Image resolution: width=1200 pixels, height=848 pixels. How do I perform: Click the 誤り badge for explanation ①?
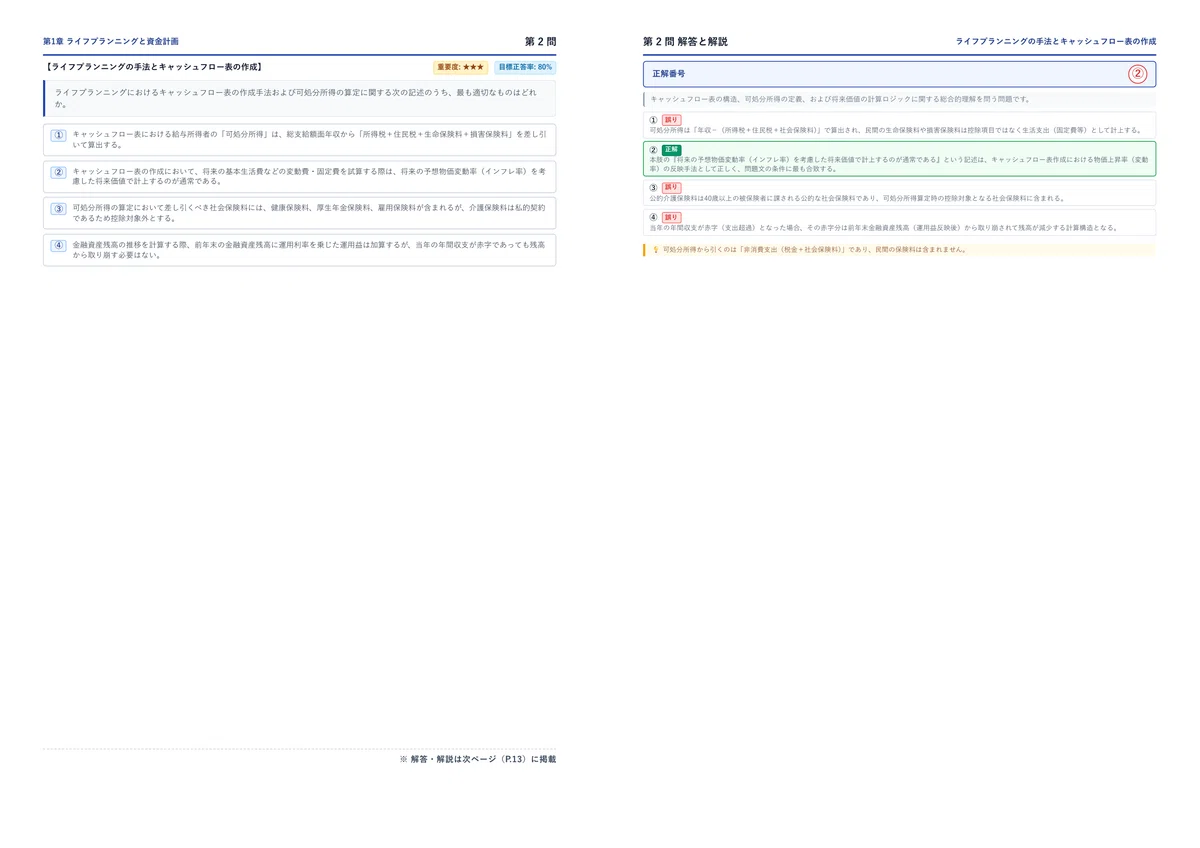pos(671,120)
